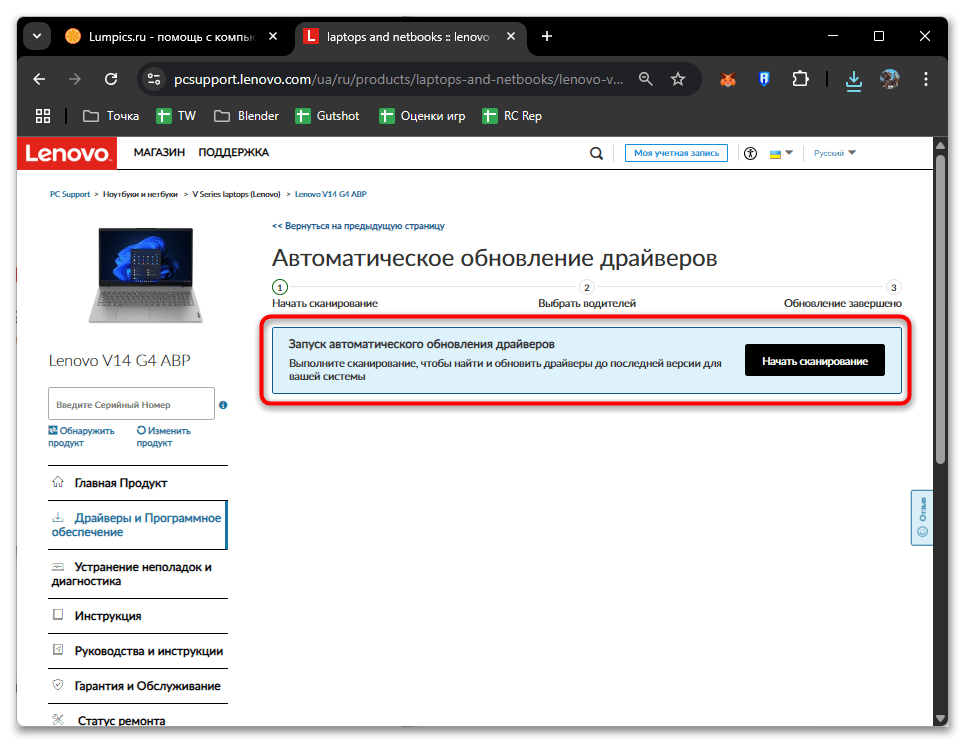Image resolution: width=965 pixels, height=743 pixels.
Task: Open site information icon in address bar
Action: click(x=153, y=79)
